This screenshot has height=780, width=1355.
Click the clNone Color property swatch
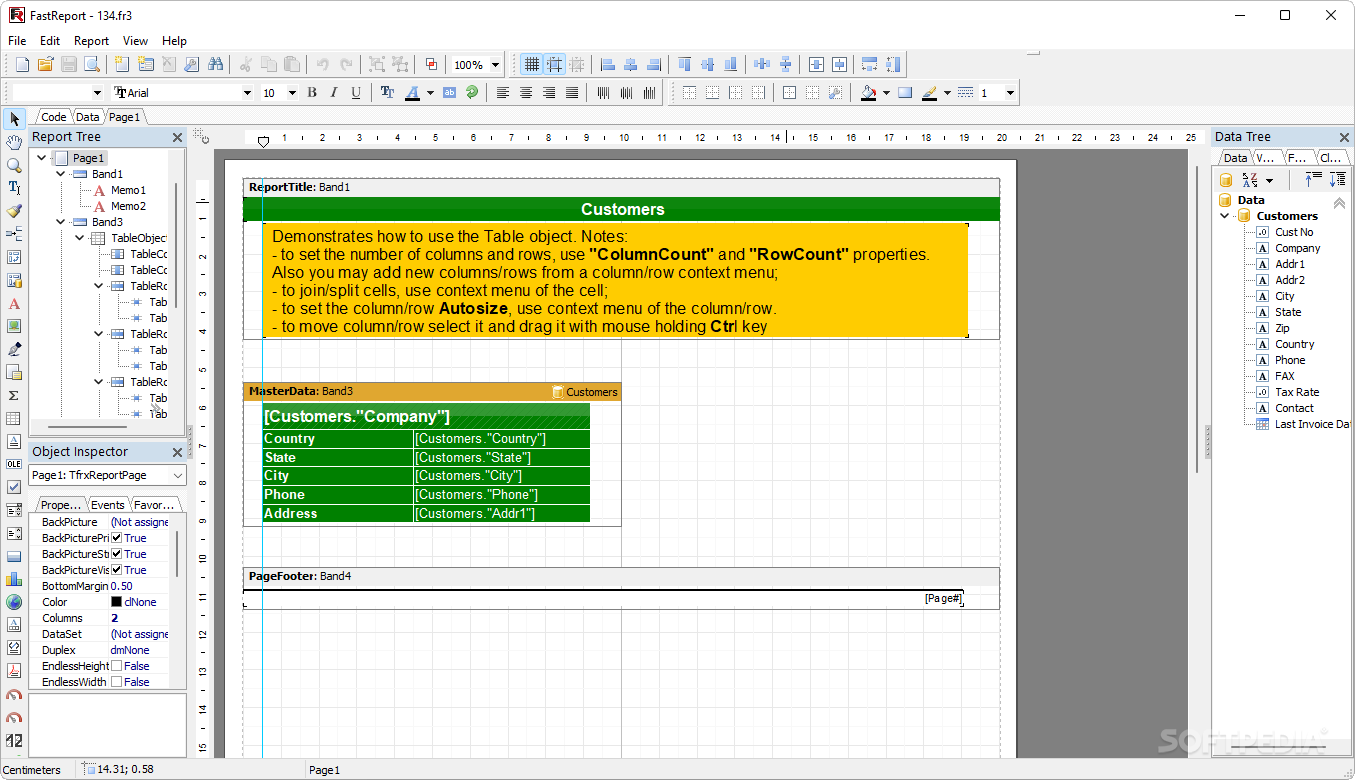[x=116, y=602]
